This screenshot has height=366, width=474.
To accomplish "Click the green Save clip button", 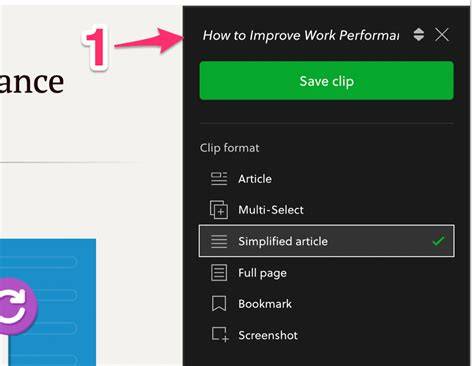I will [x=327, y=81].
